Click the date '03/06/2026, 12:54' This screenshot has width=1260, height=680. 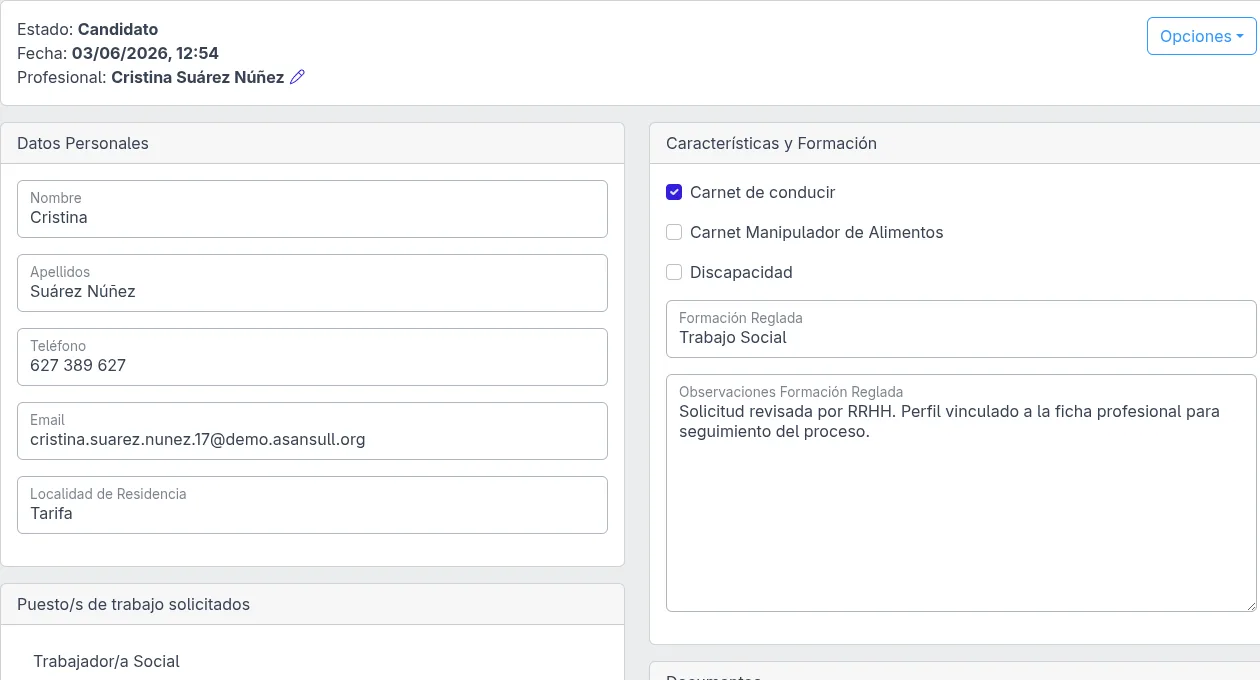145,53
